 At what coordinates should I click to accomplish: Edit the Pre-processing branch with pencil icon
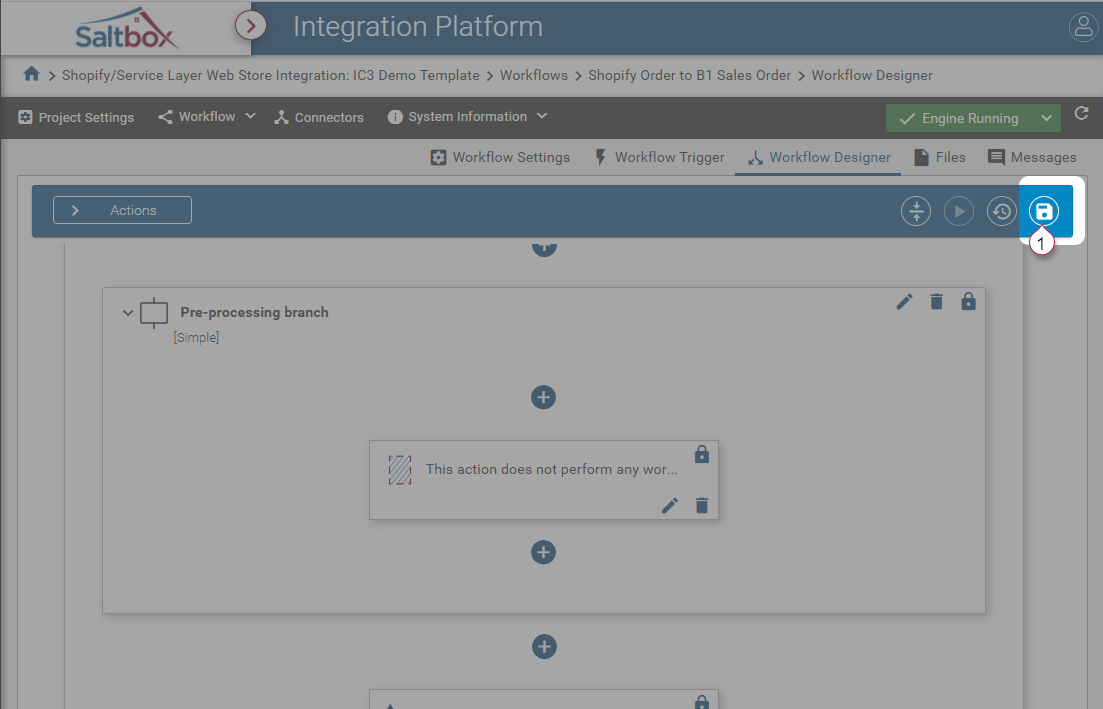pyautogui.click(x=905, y=302)
